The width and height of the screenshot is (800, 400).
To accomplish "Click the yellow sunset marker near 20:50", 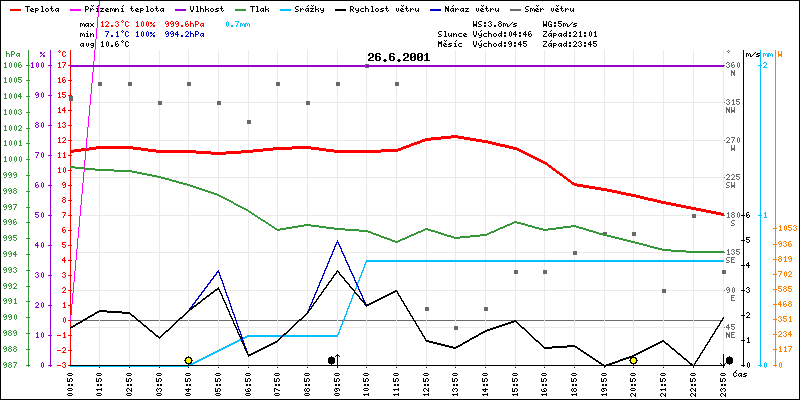I will (x=633, y=360).
